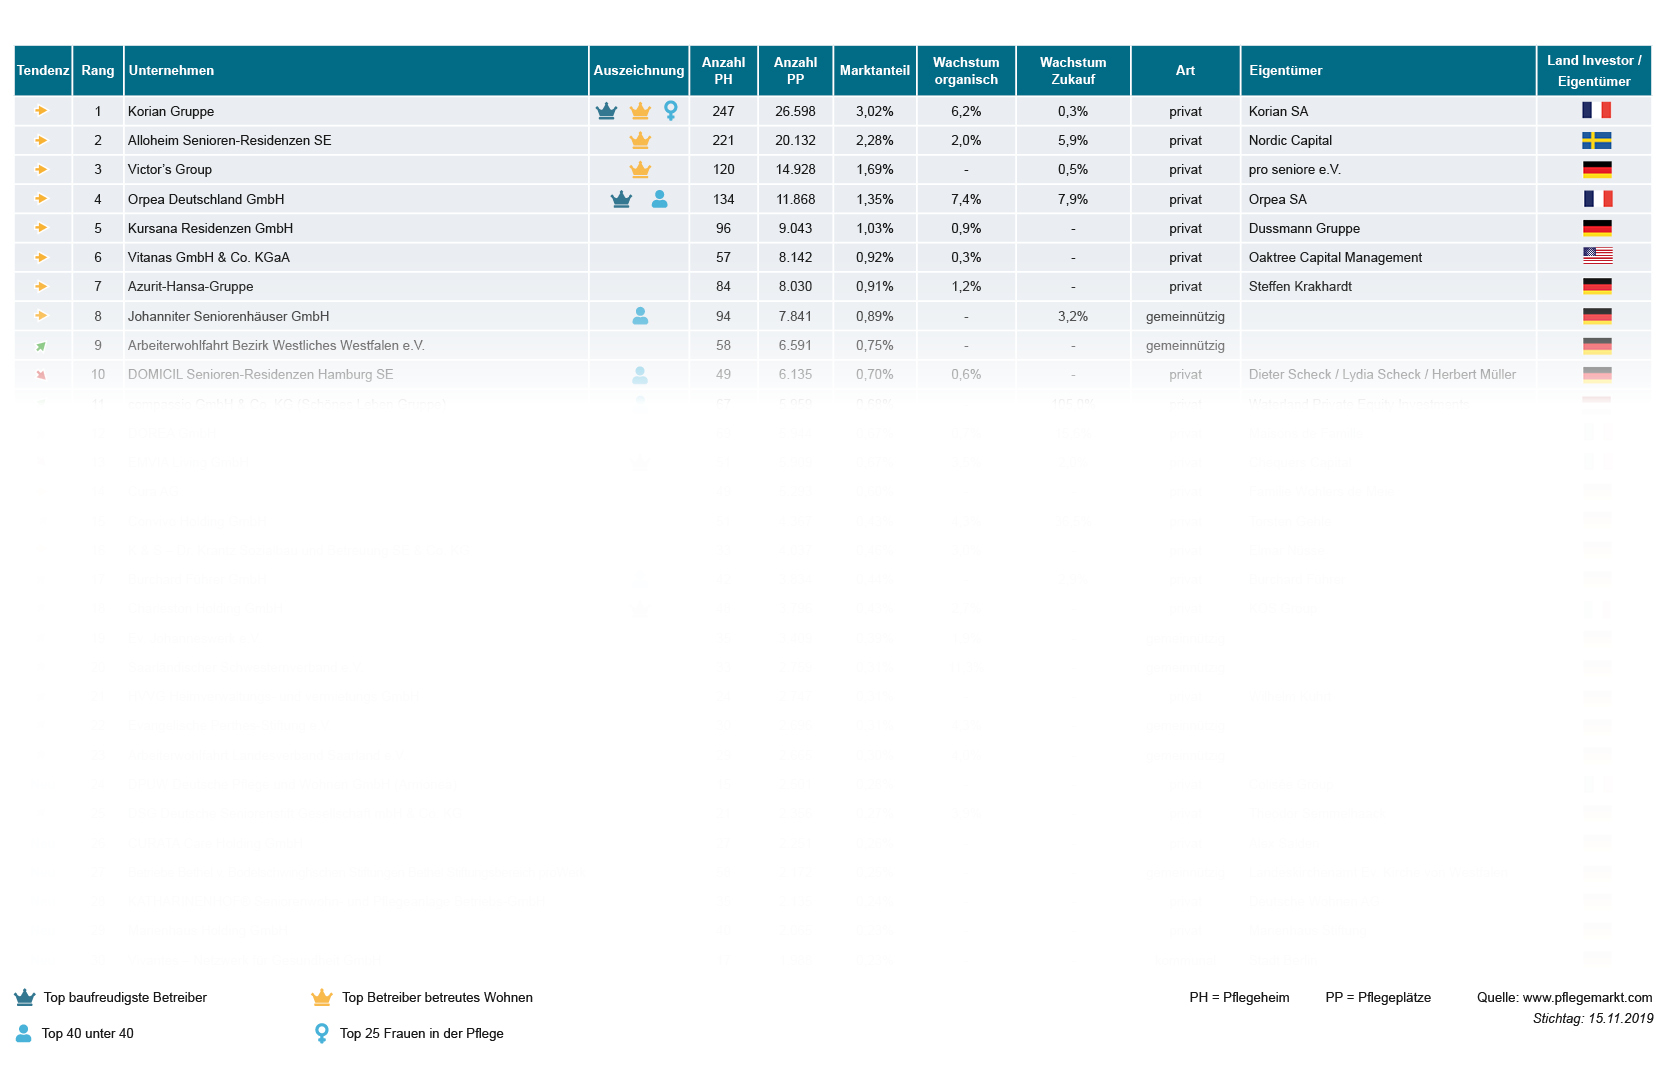The image size is (1667, 1088).
Task: Click the 7,9% Wachstum Zukauf value
Action: (x=1073, y=199)
